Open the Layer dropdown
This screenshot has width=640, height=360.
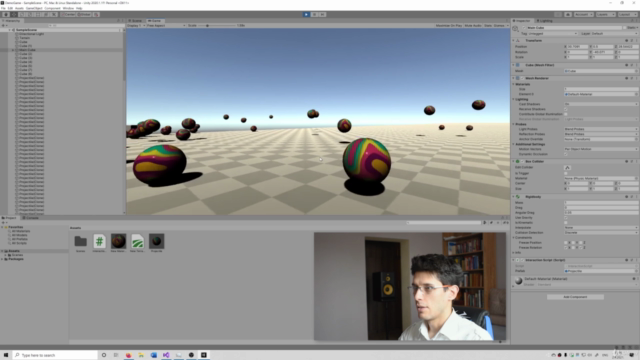(614, 33)
